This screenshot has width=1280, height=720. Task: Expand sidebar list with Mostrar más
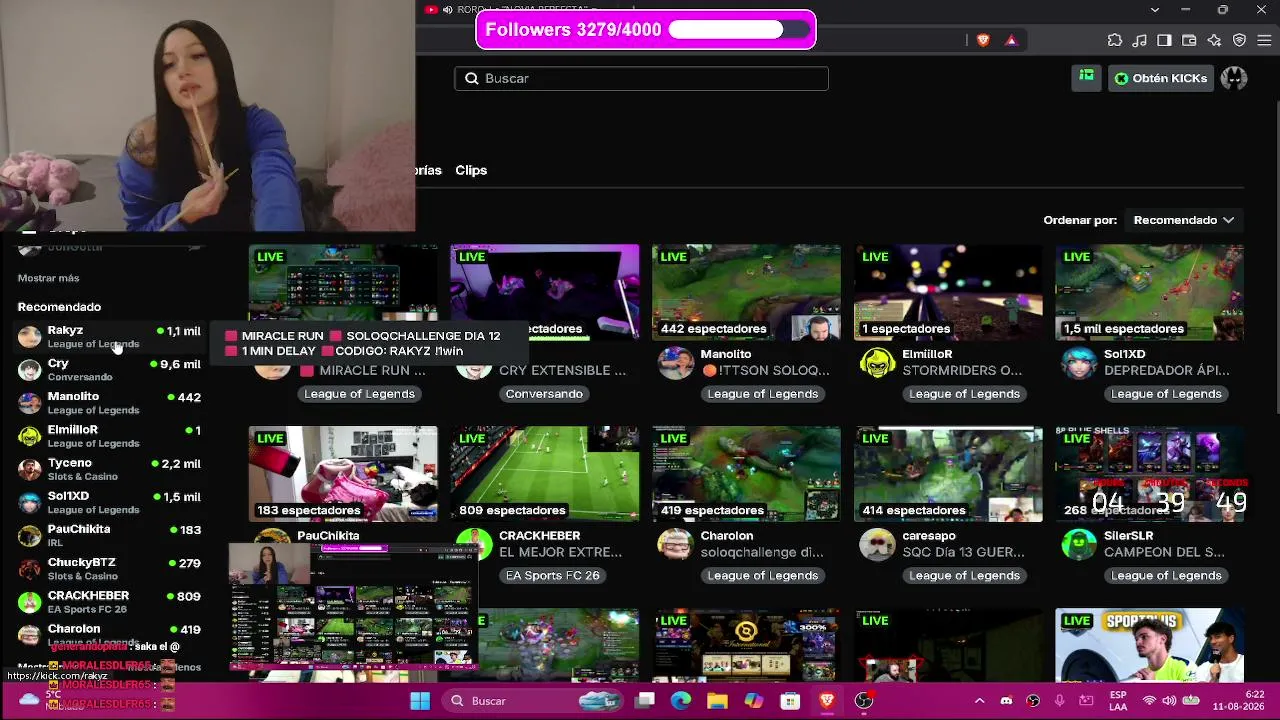tap(48, 278)
